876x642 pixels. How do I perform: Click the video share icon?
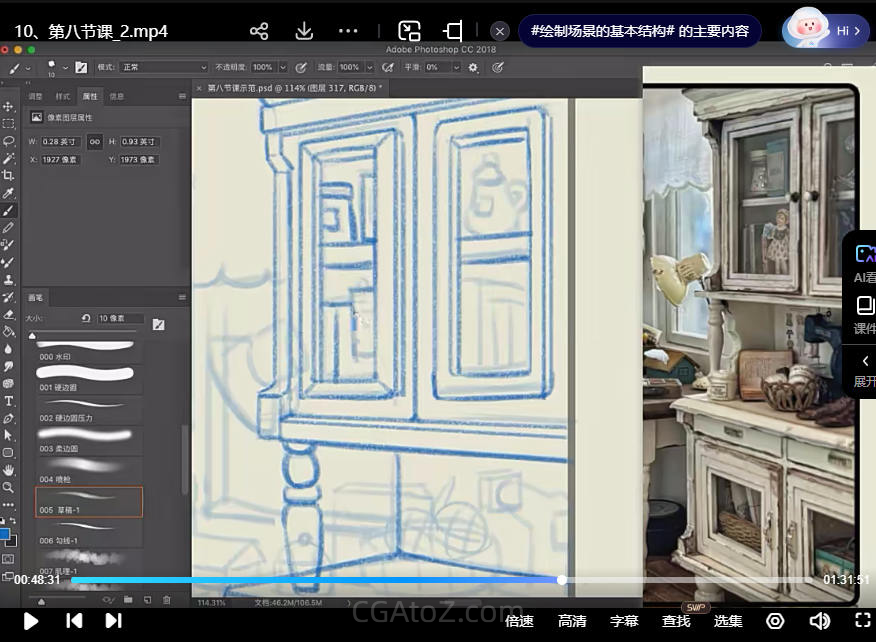pos(259,31)
